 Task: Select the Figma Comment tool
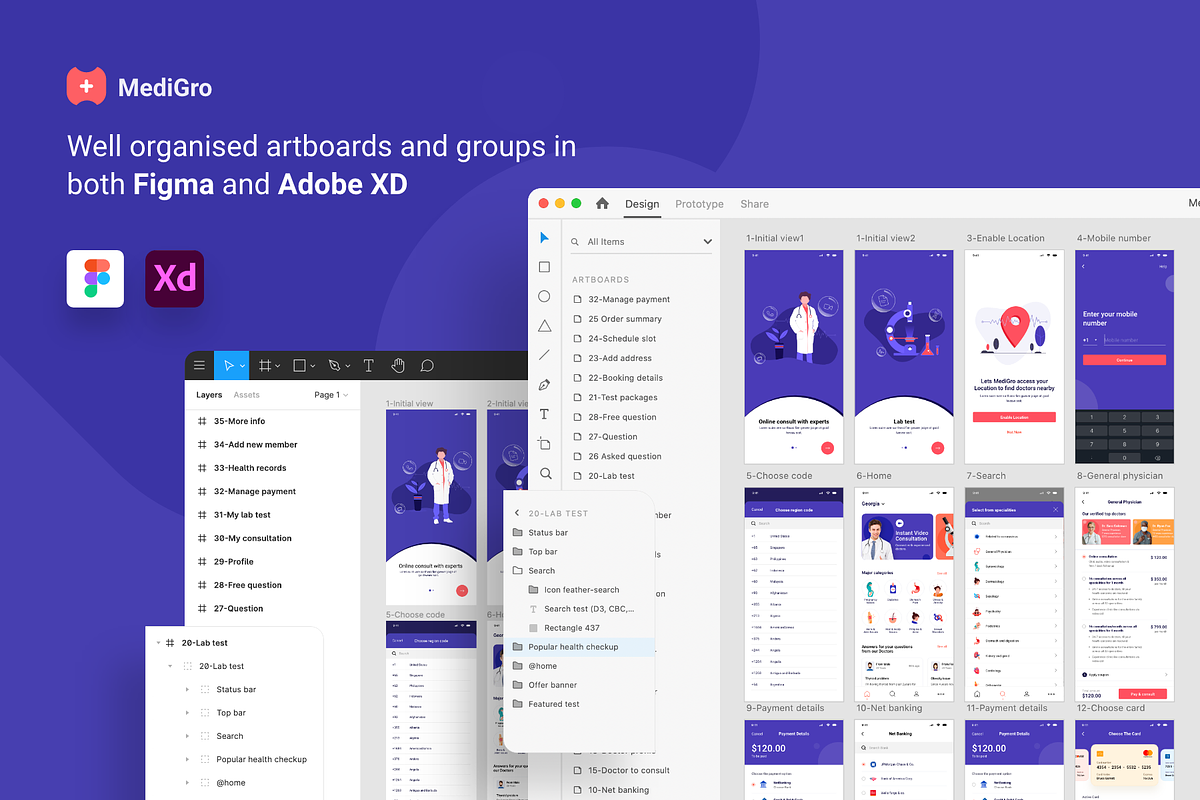pos(427,366)
